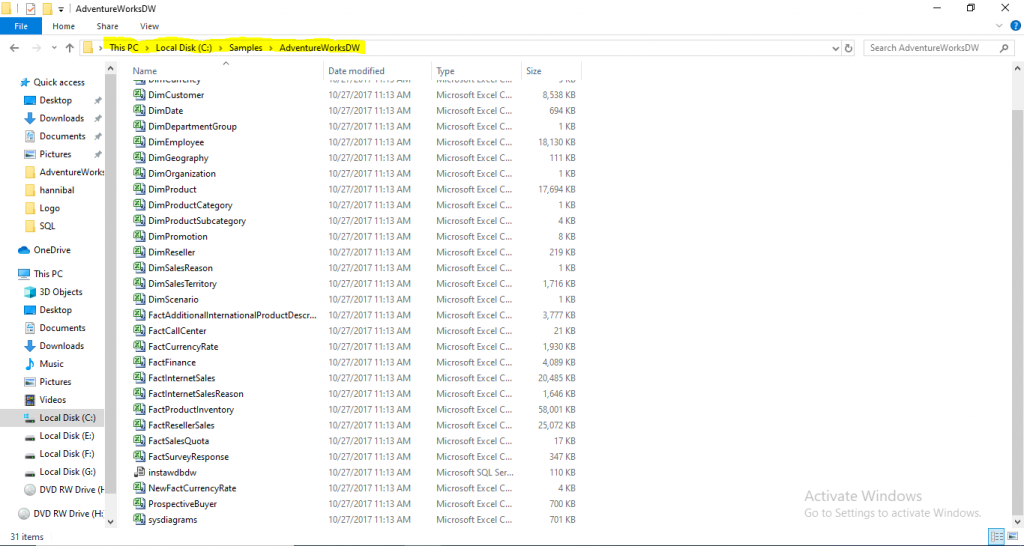Select the DimDate file icon
The height and width of the screenshot is (546, 1024).
(x=138, y=110)
